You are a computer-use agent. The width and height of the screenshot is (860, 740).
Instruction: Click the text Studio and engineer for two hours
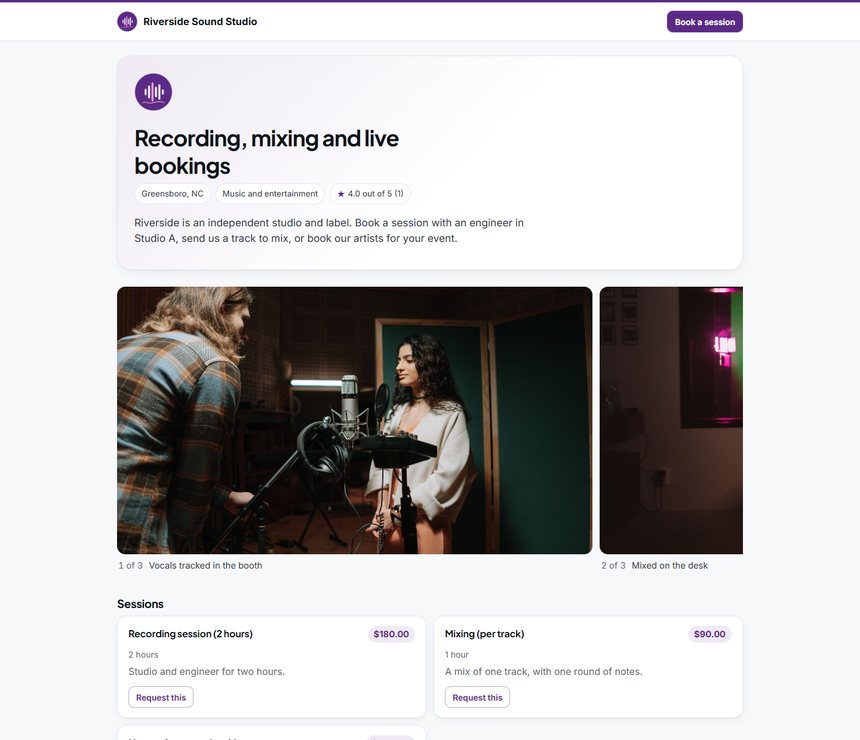pyautogui.click(x=207, y=671)
